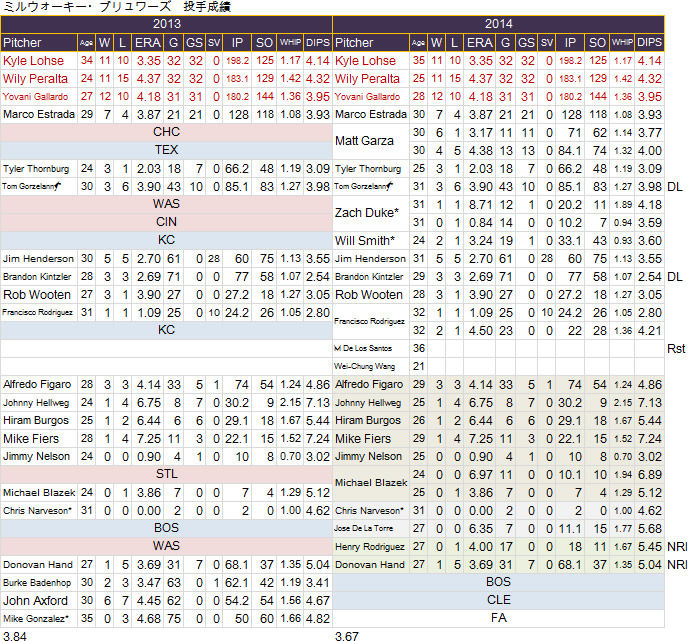Select the DL note beside Tom Gorzelanny
This screenshot has height=641, width=688.
(675, 187)
